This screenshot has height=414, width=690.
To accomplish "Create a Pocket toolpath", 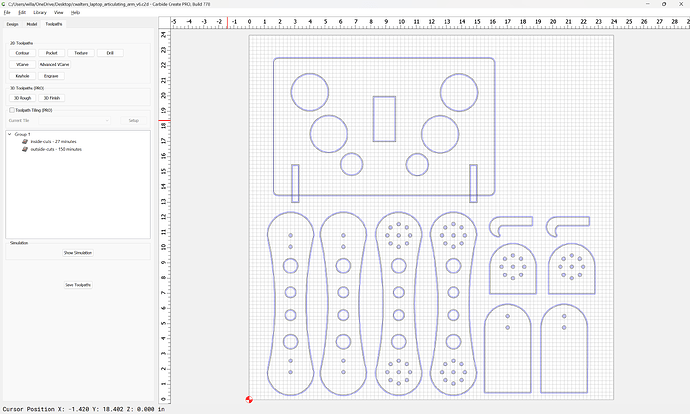I will point(52,52).
